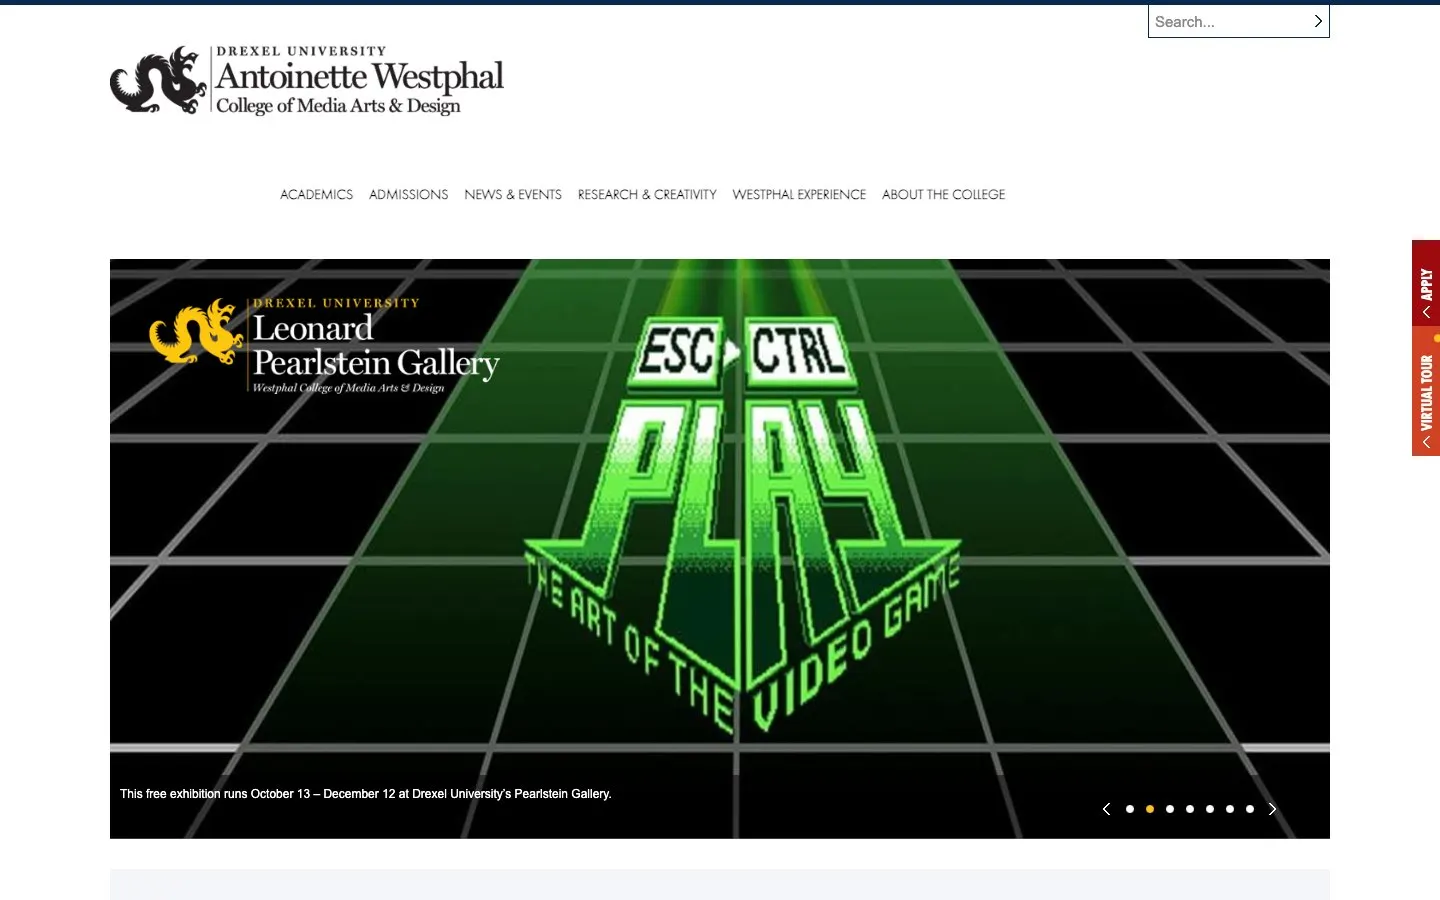This screenshot has height=900, width=1440.
Task: Submit search with the arrow icon
Action: (x=1318, y=21)
